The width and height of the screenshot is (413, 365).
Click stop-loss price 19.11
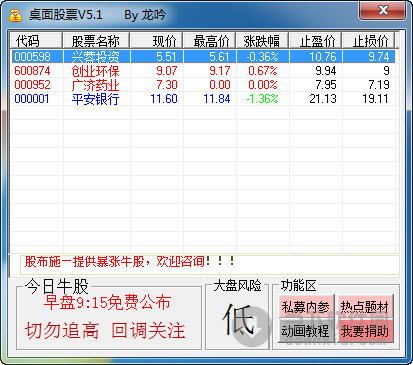[x=376, y=99]
